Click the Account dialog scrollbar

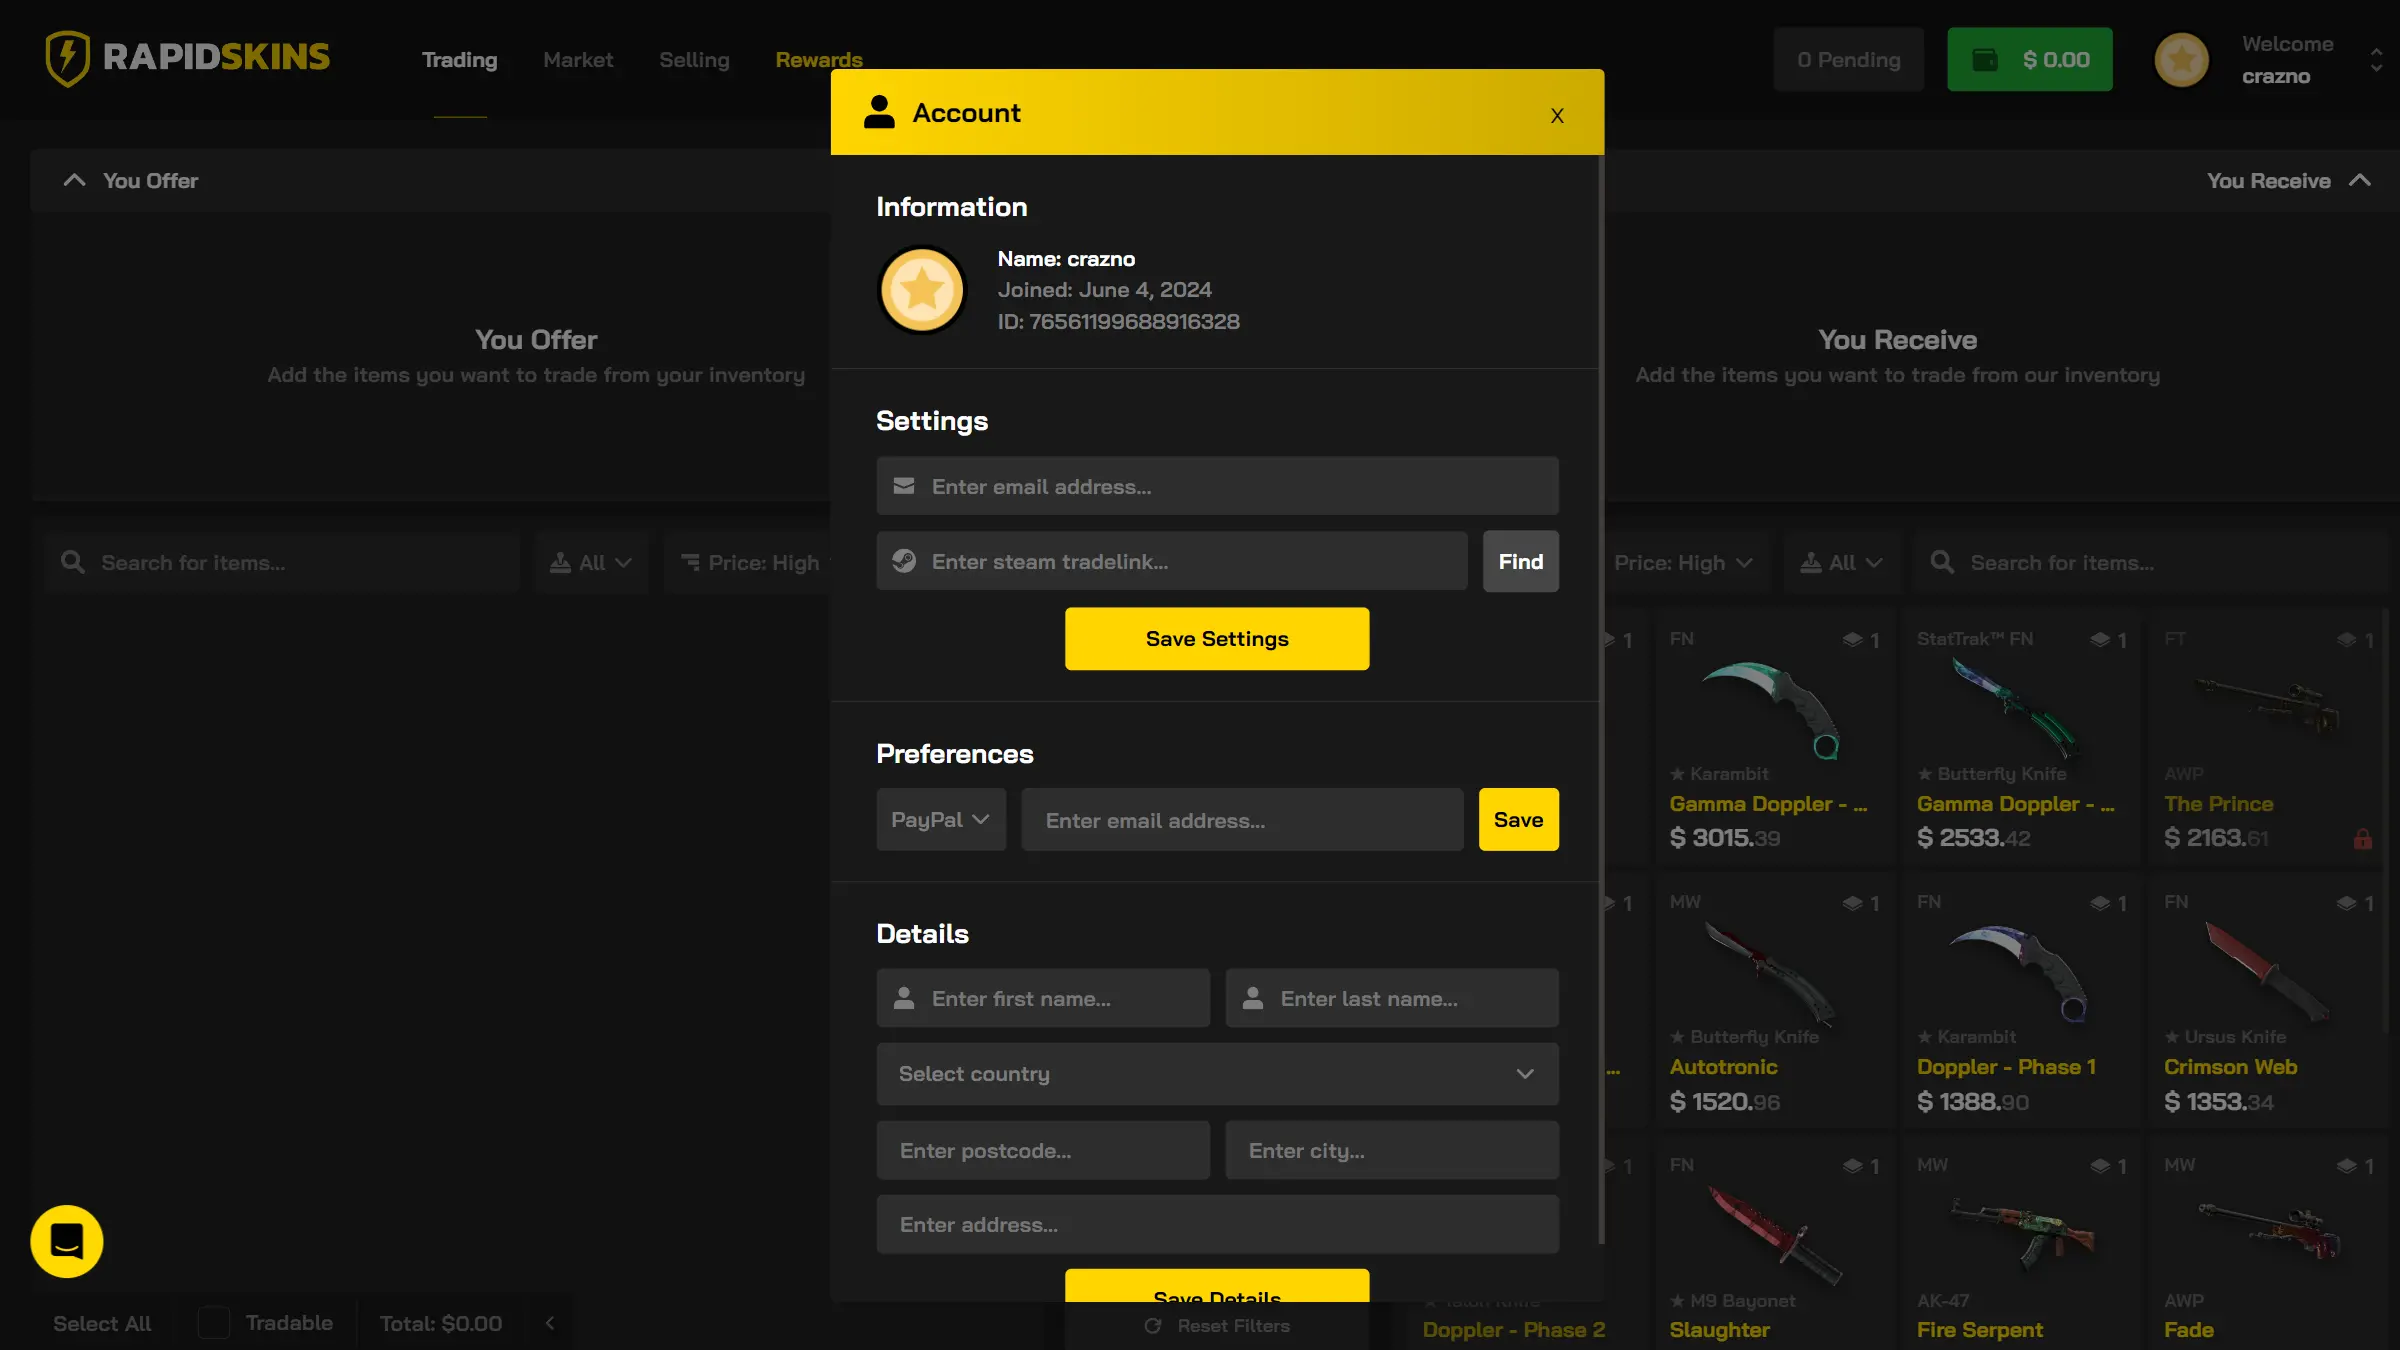(x=1600, y=700)
